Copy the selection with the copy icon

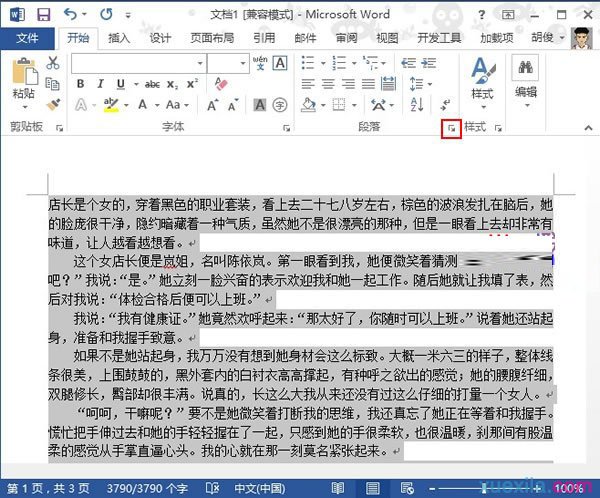point(52,84)
